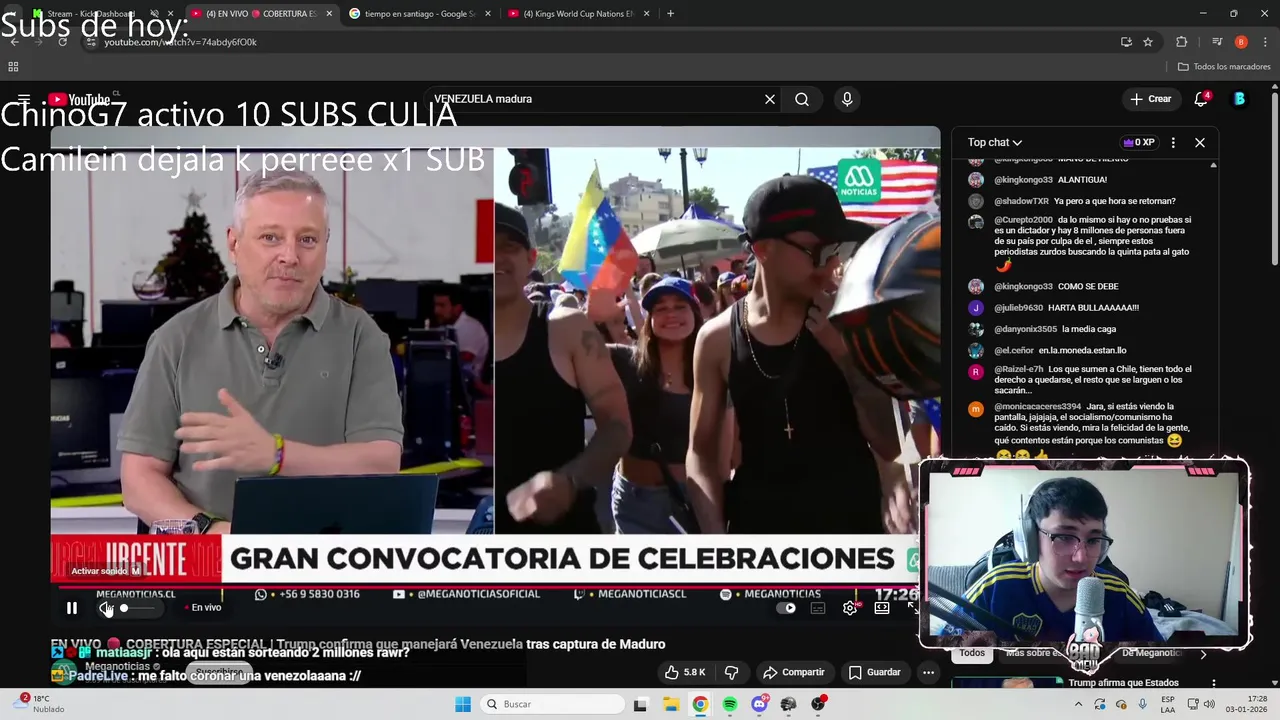Click the ESP LAA language indicator
This screenshot has height=720, width=1280.
click(1168, 704)
